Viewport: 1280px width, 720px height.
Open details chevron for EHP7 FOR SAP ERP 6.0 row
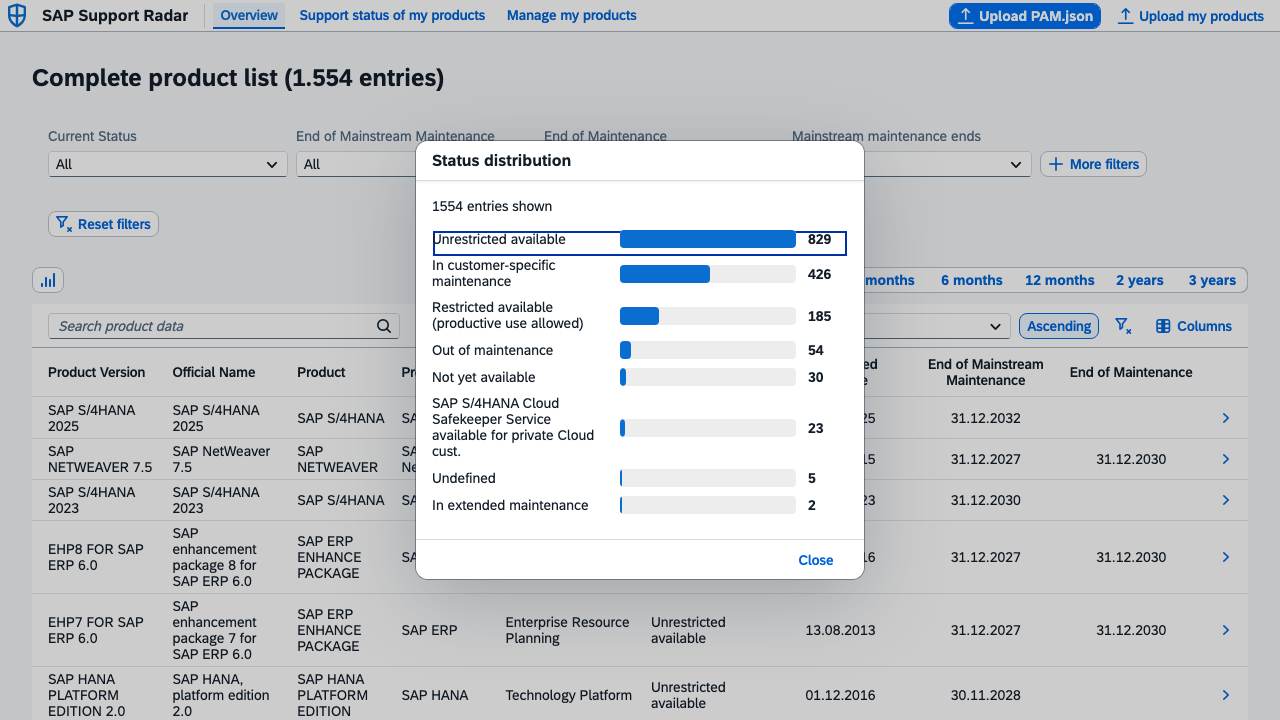point(1226,630)
